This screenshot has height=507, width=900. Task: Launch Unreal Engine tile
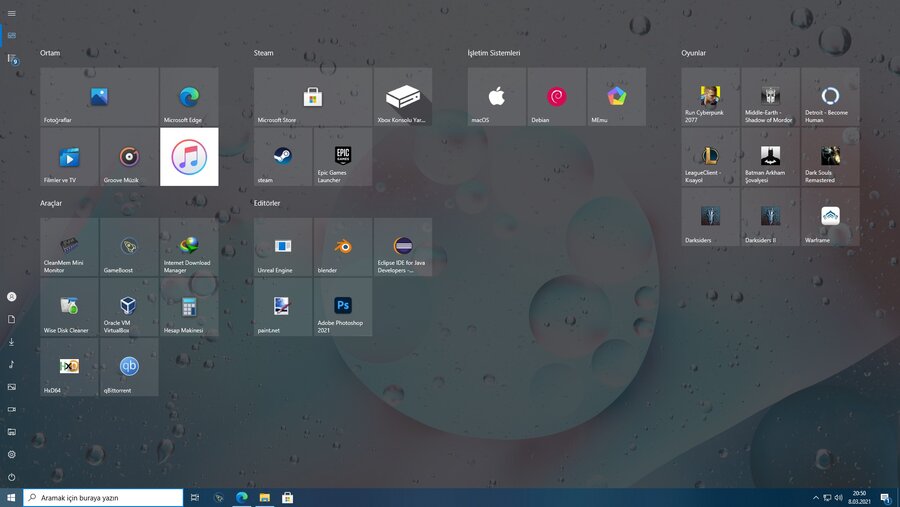pos(283,247)
